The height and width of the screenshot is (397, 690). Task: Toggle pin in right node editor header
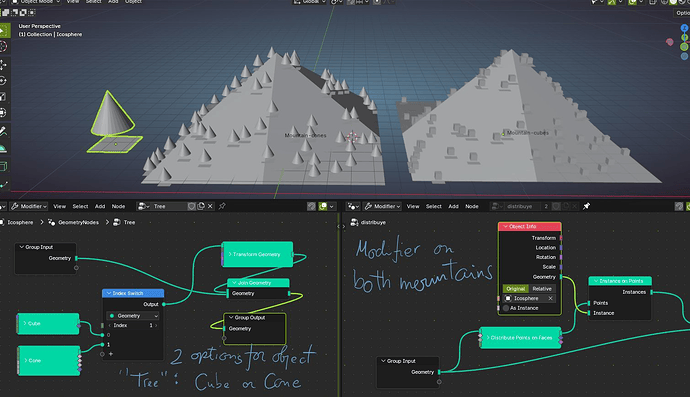(586, 206)
